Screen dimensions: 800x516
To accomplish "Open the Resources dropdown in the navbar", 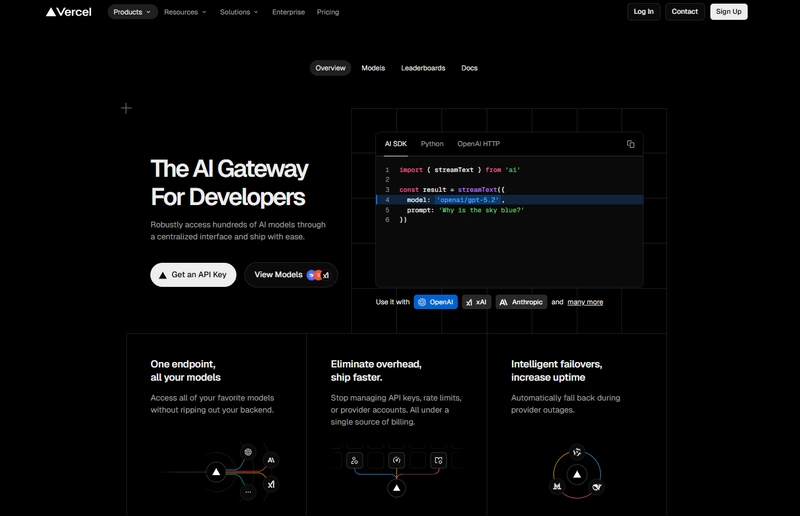I will click(x=185, y=12).
